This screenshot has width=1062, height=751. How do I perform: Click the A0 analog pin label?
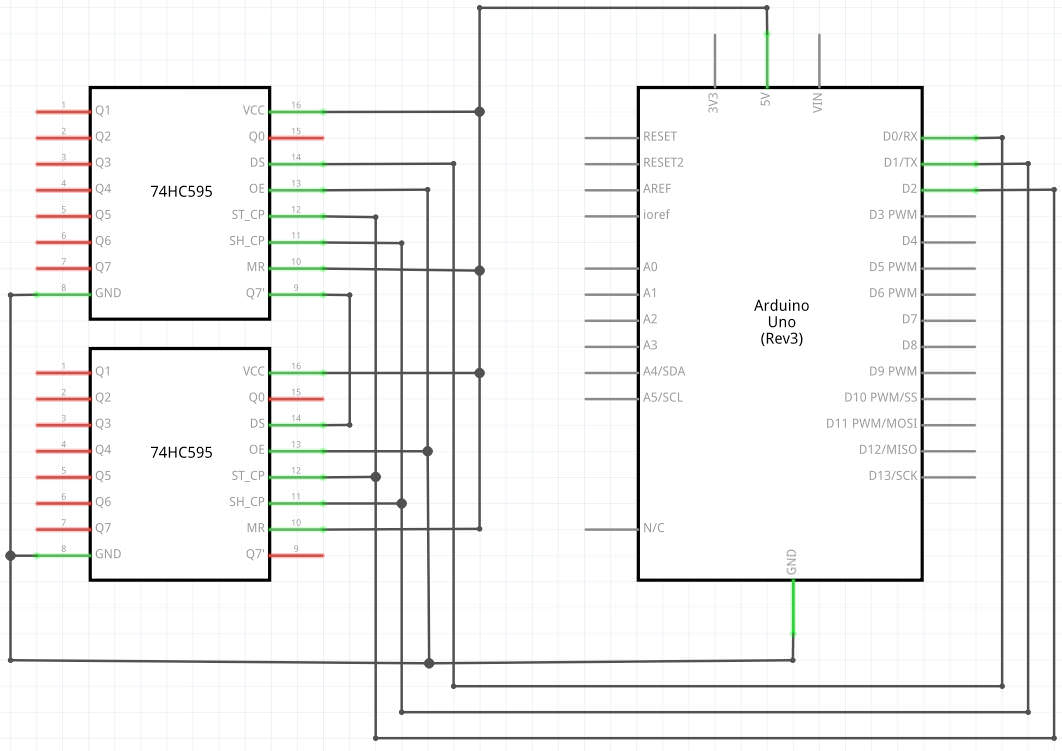(650, 267)
